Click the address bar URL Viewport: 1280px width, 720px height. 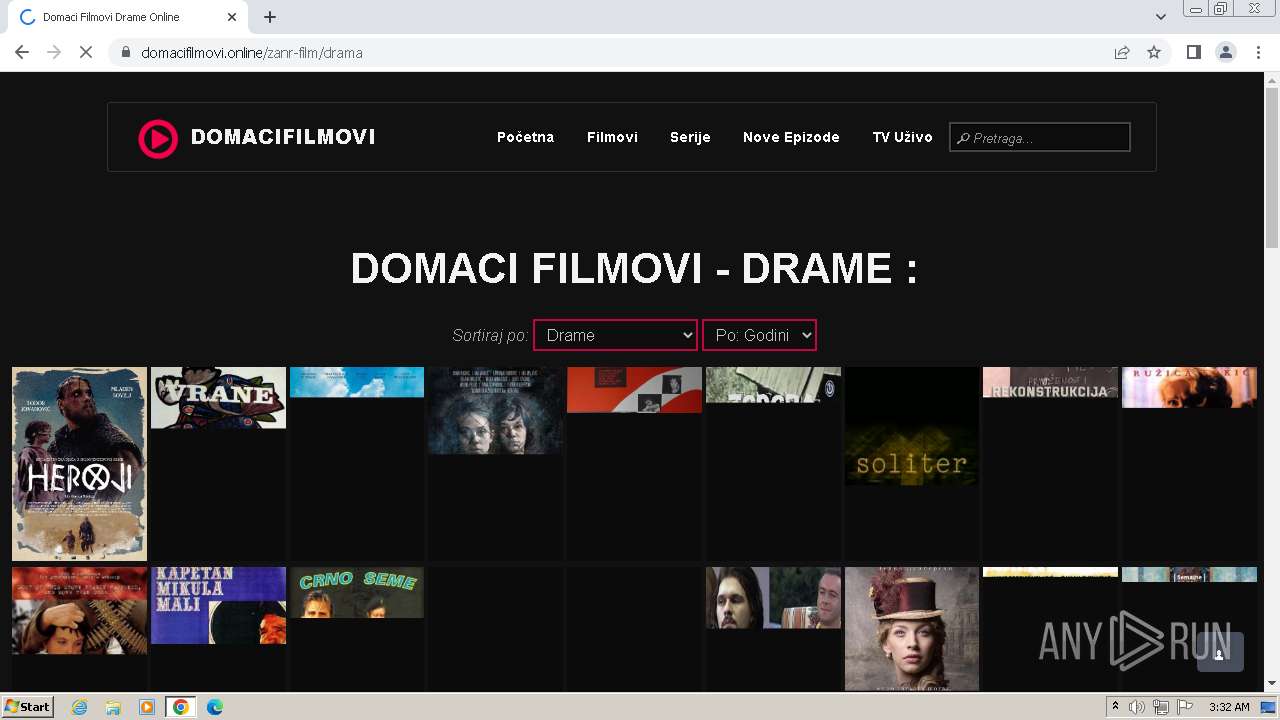[252, 53]
